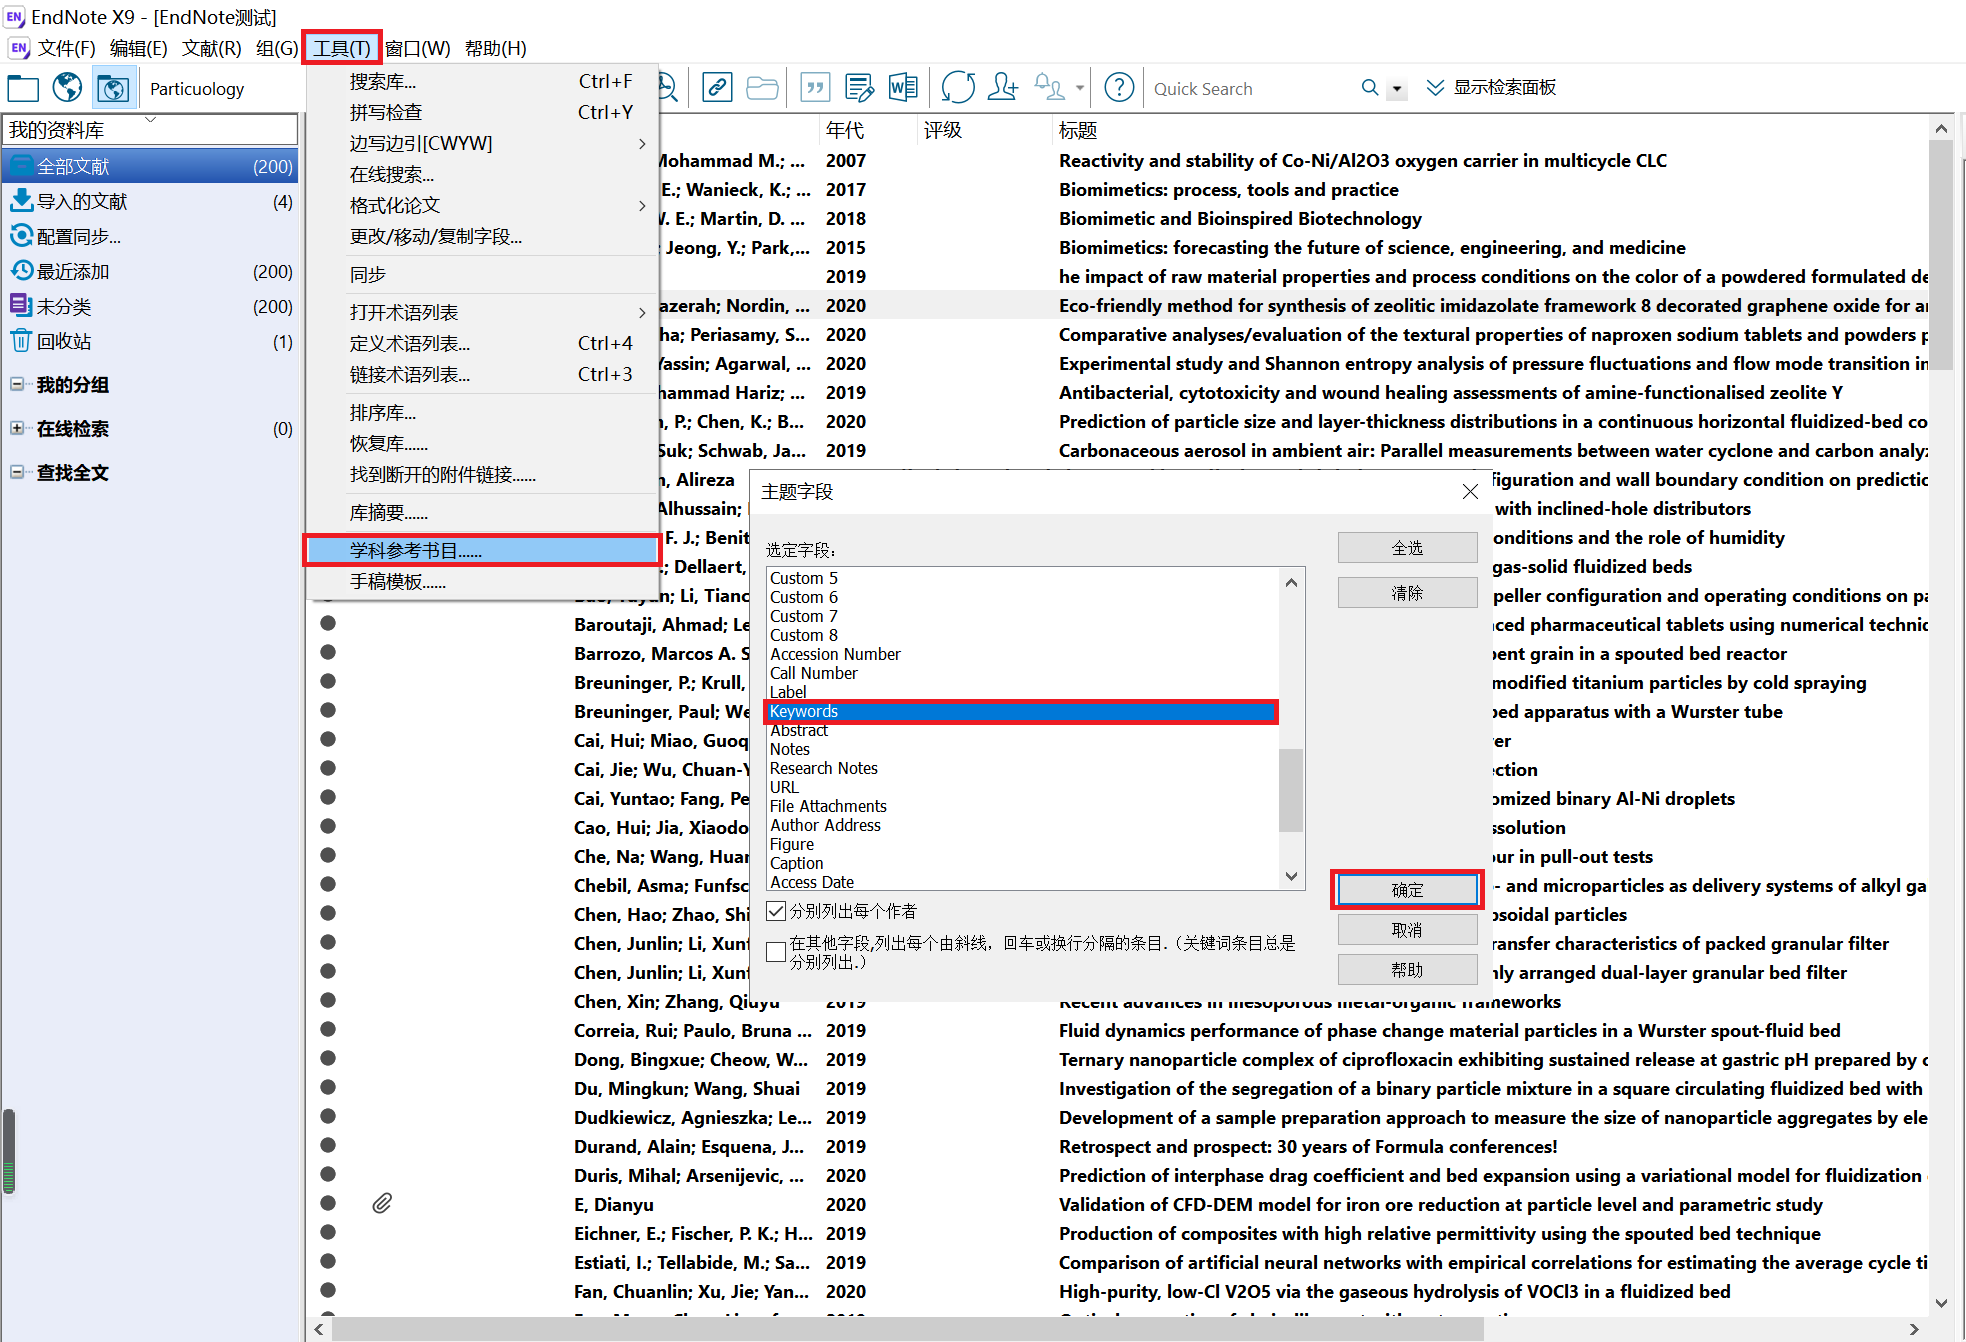Toggle 分别列出每个作者 checkbox
Screen dimensions: 1966x1342
click(776, 911)
